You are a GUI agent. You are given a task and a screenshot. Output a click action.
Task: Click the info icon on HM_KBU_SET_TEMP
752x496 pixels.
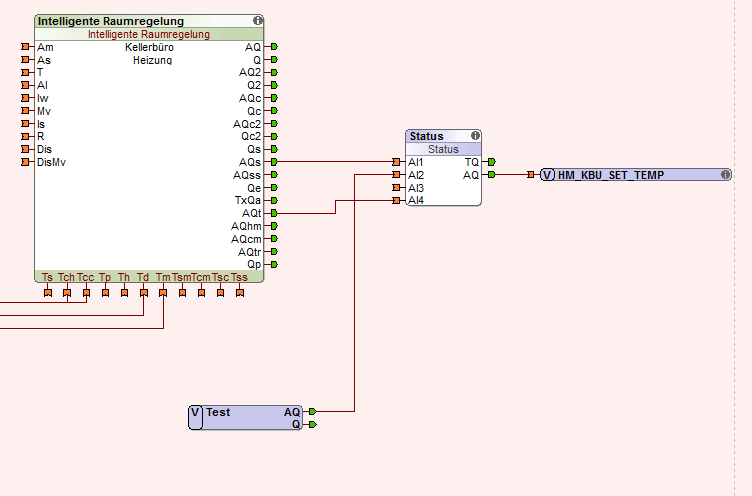pos(725,175)
